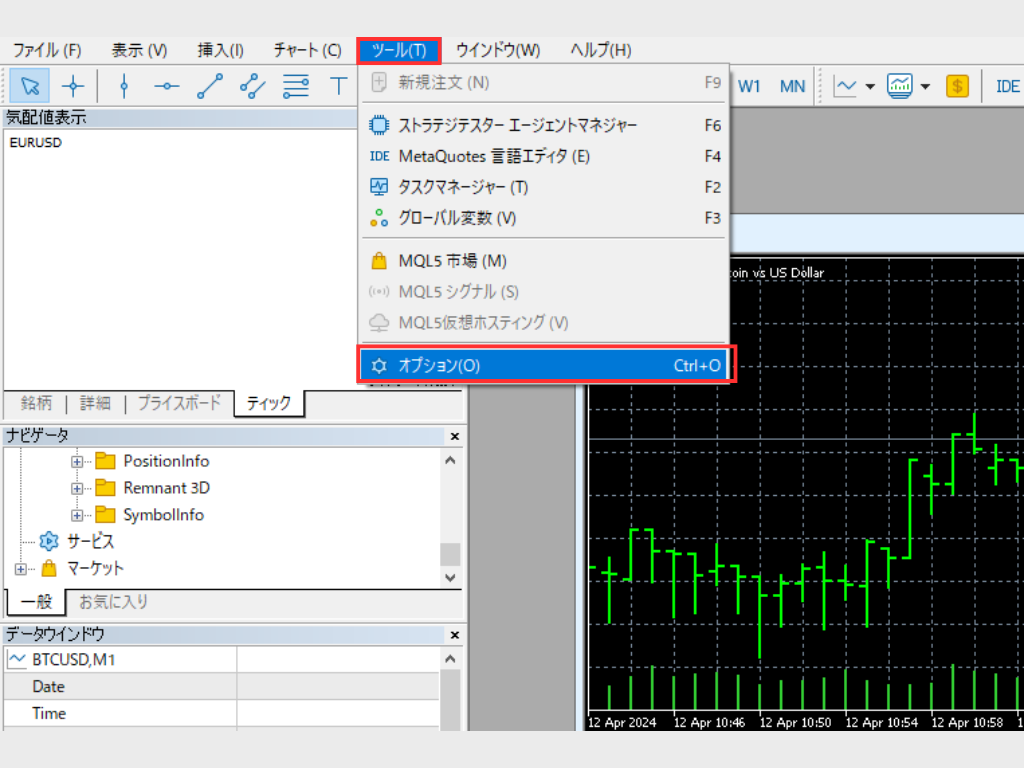Choose the equidistant channel tool

coord(253,86)
